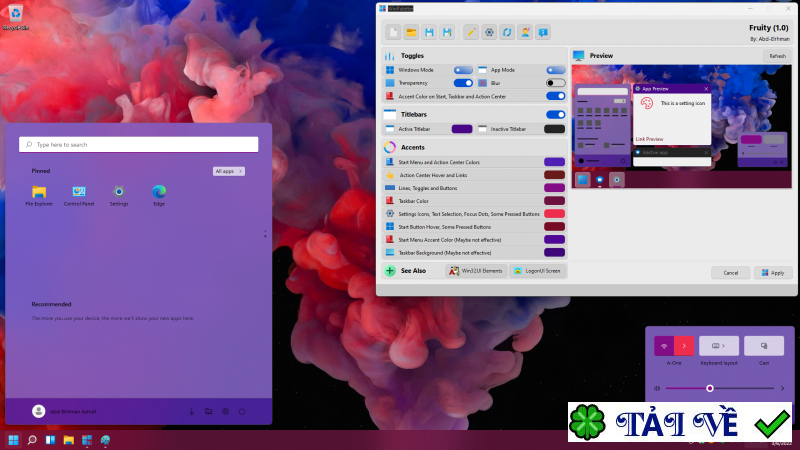Click the Start menu search field

139,144
